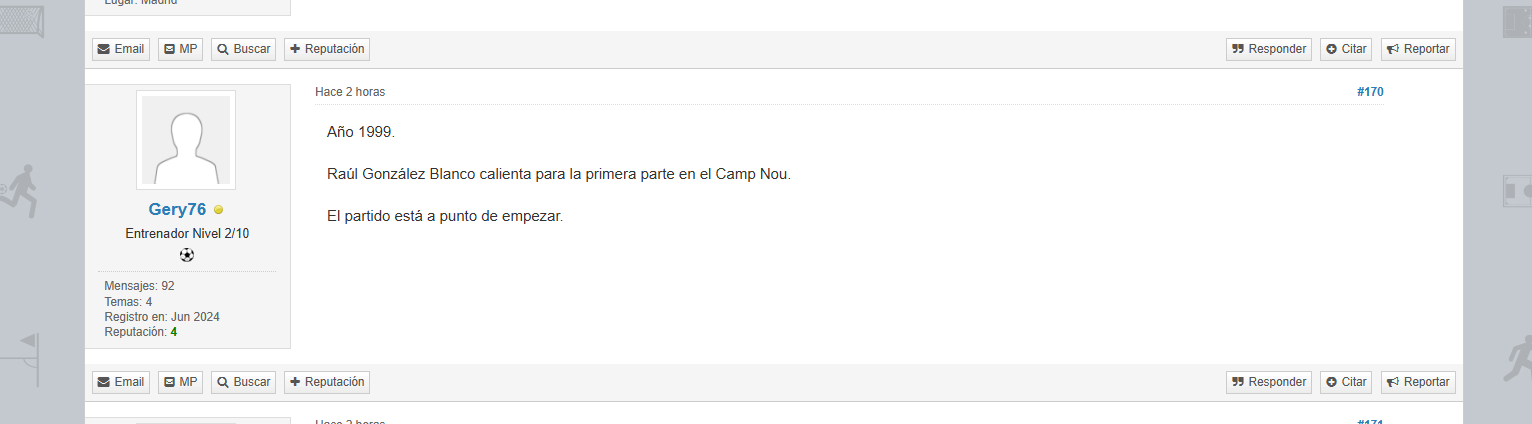This screenshot has height=424, width=1532.
Task: Open permalink for post #170
Action: click(1370, 92)
